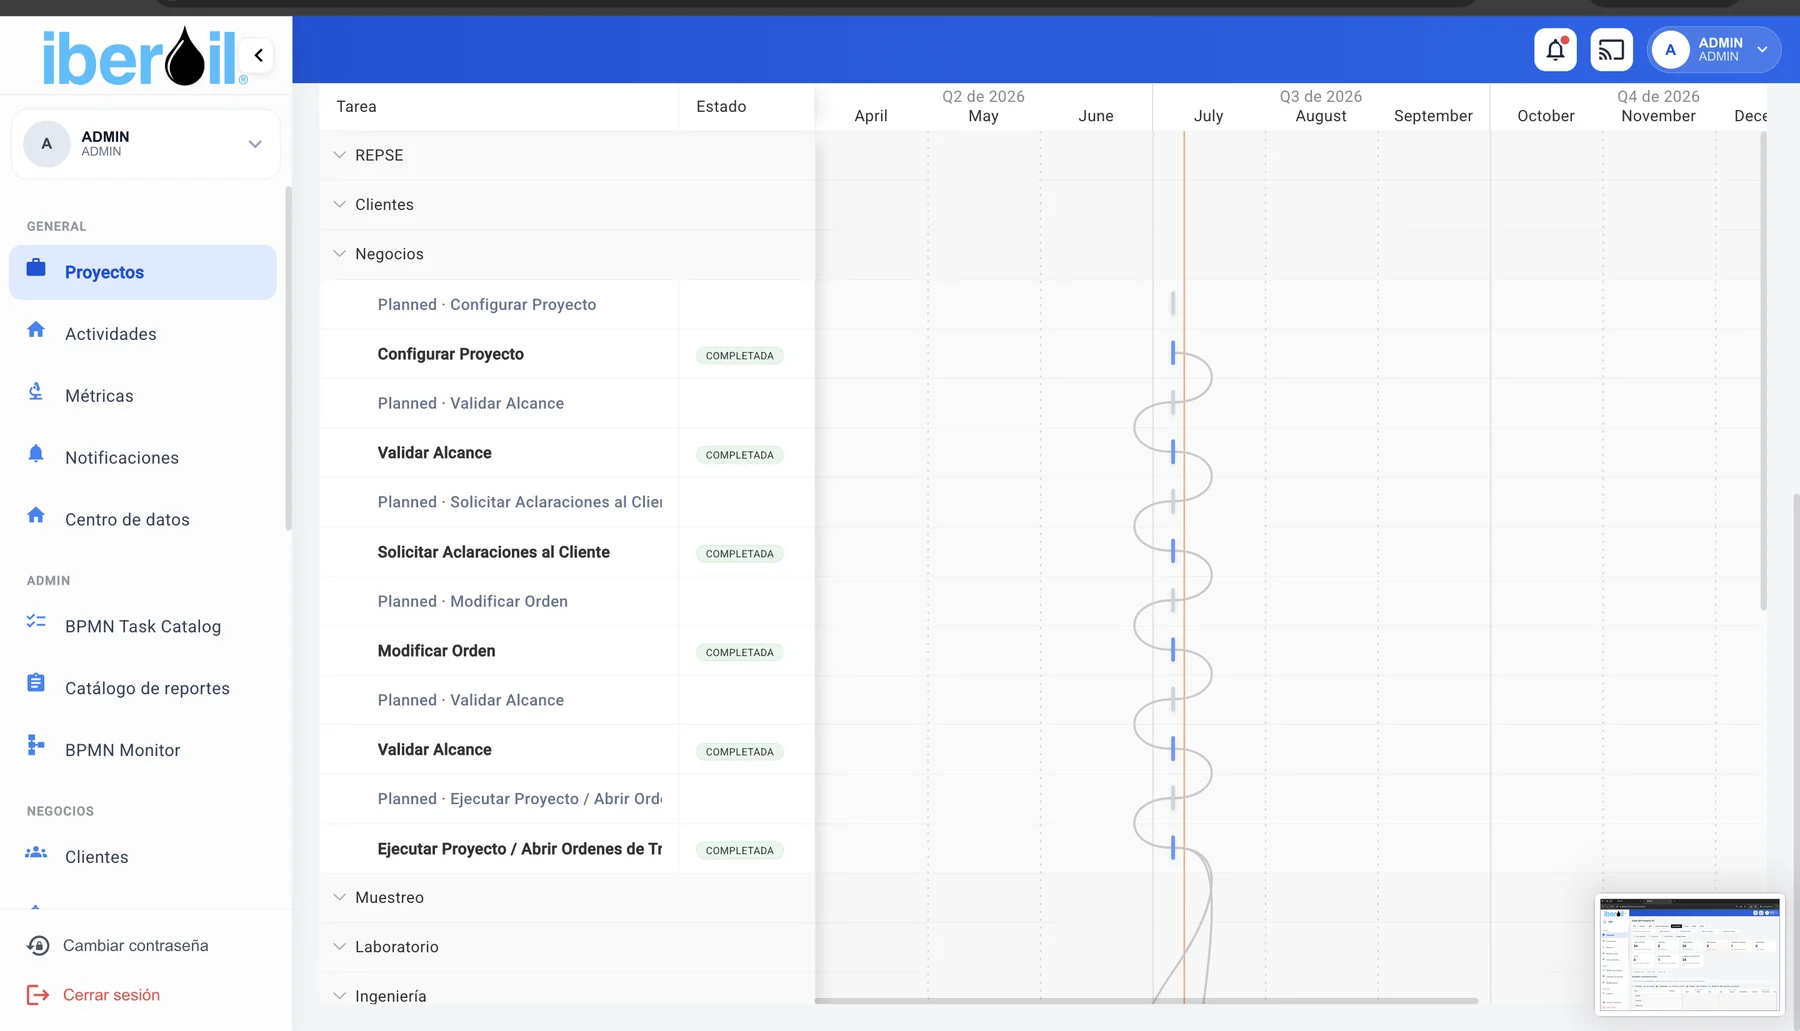1800x1031 pixels.
Task: Click the Métricas microscope icon
Action: [x=36, y=392]
